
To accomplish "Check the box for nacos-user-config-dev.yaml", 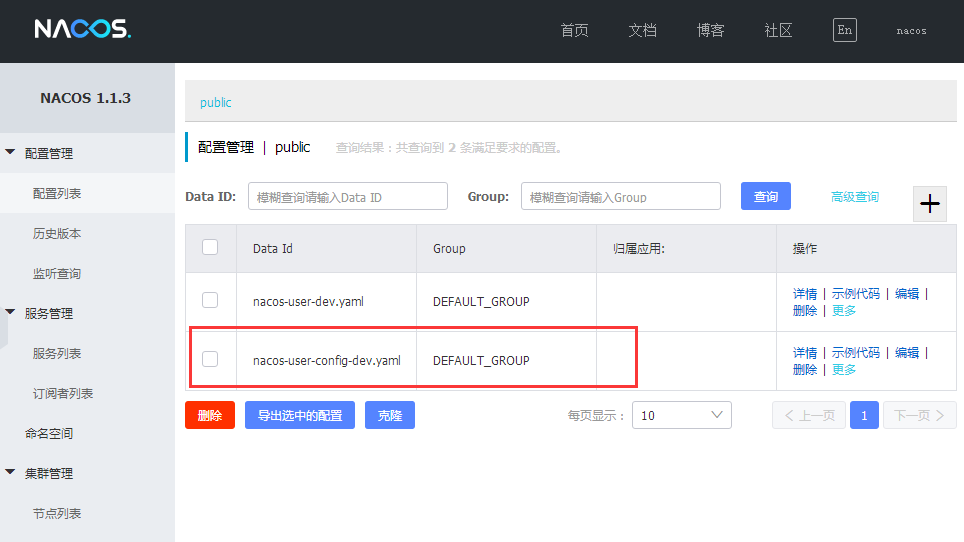I will point(210,359).
